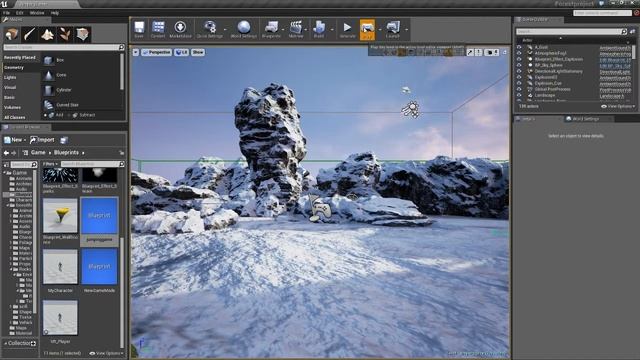Toggle visibility of BP_Sky_Sphere actor
Image resolution: width=640 pixels, height=360 pixels.
click(x=519, y=65)
